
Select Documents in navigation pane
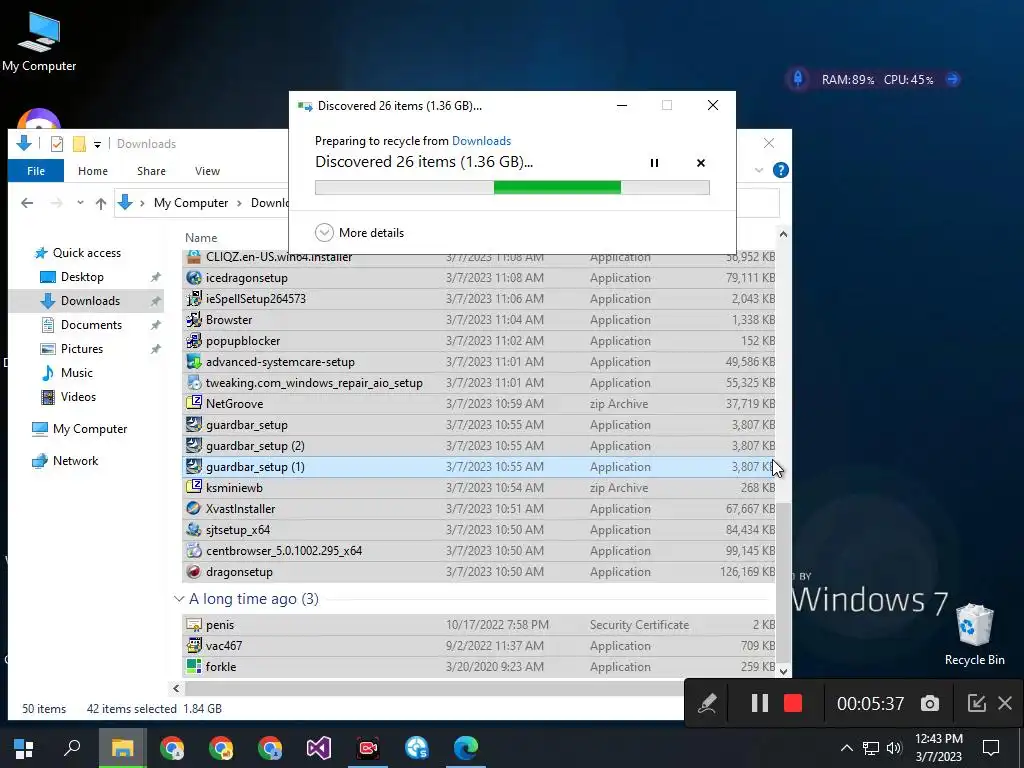pyautogui.click(x=82, y=325)
